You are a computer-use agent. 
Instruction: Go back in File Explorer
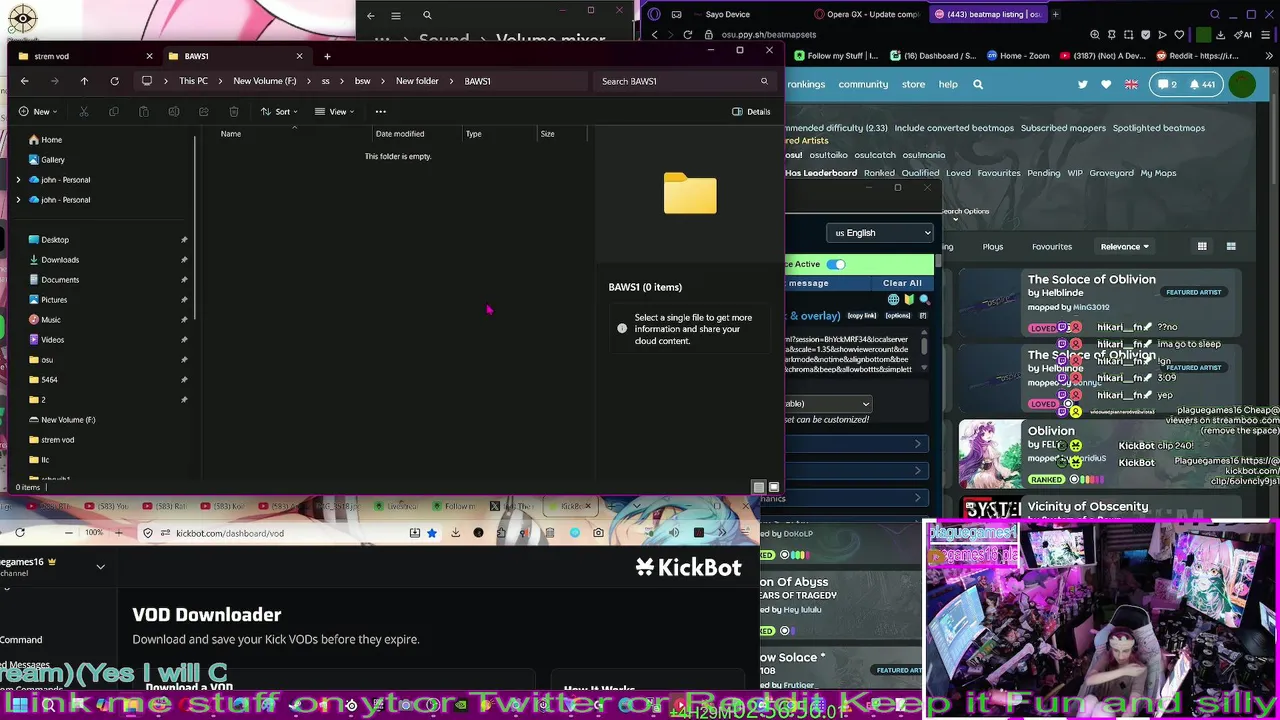[25, 81]
